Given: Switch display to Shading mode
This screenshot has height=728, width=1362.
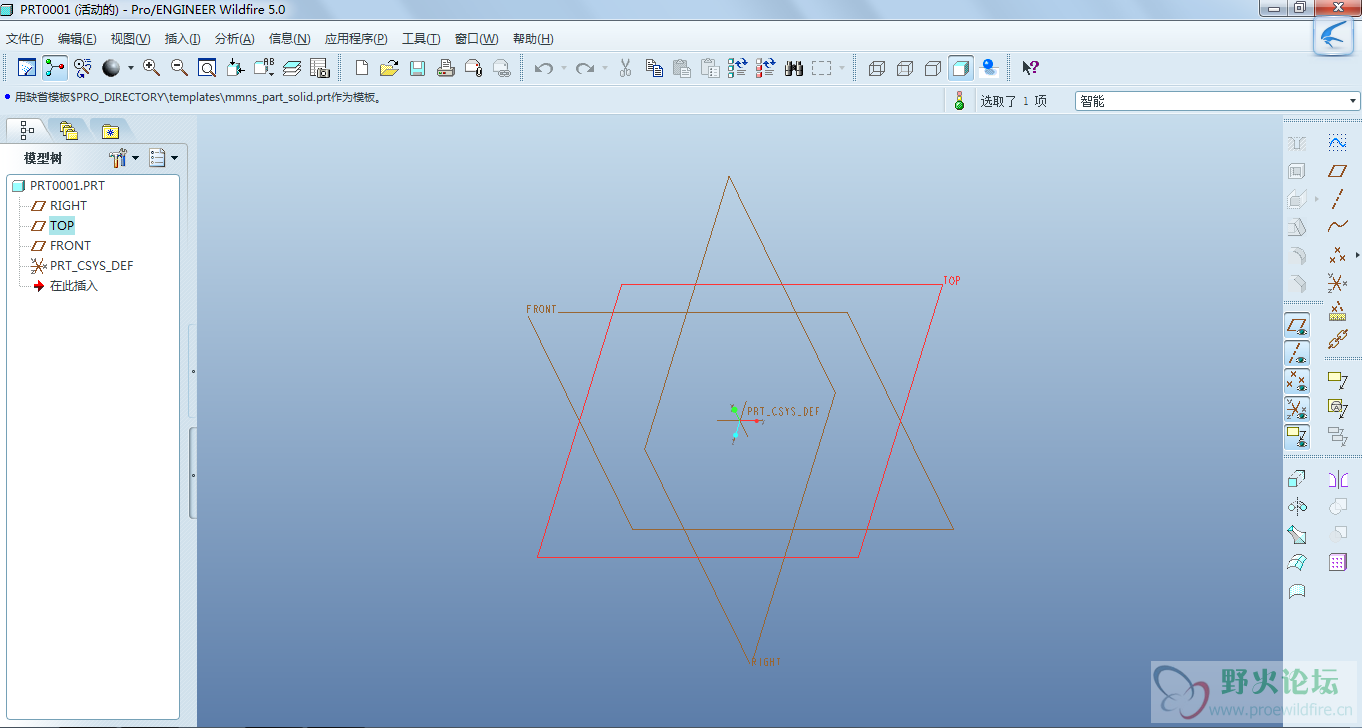Looking at the screenshot, I should [x=961, y=68].
